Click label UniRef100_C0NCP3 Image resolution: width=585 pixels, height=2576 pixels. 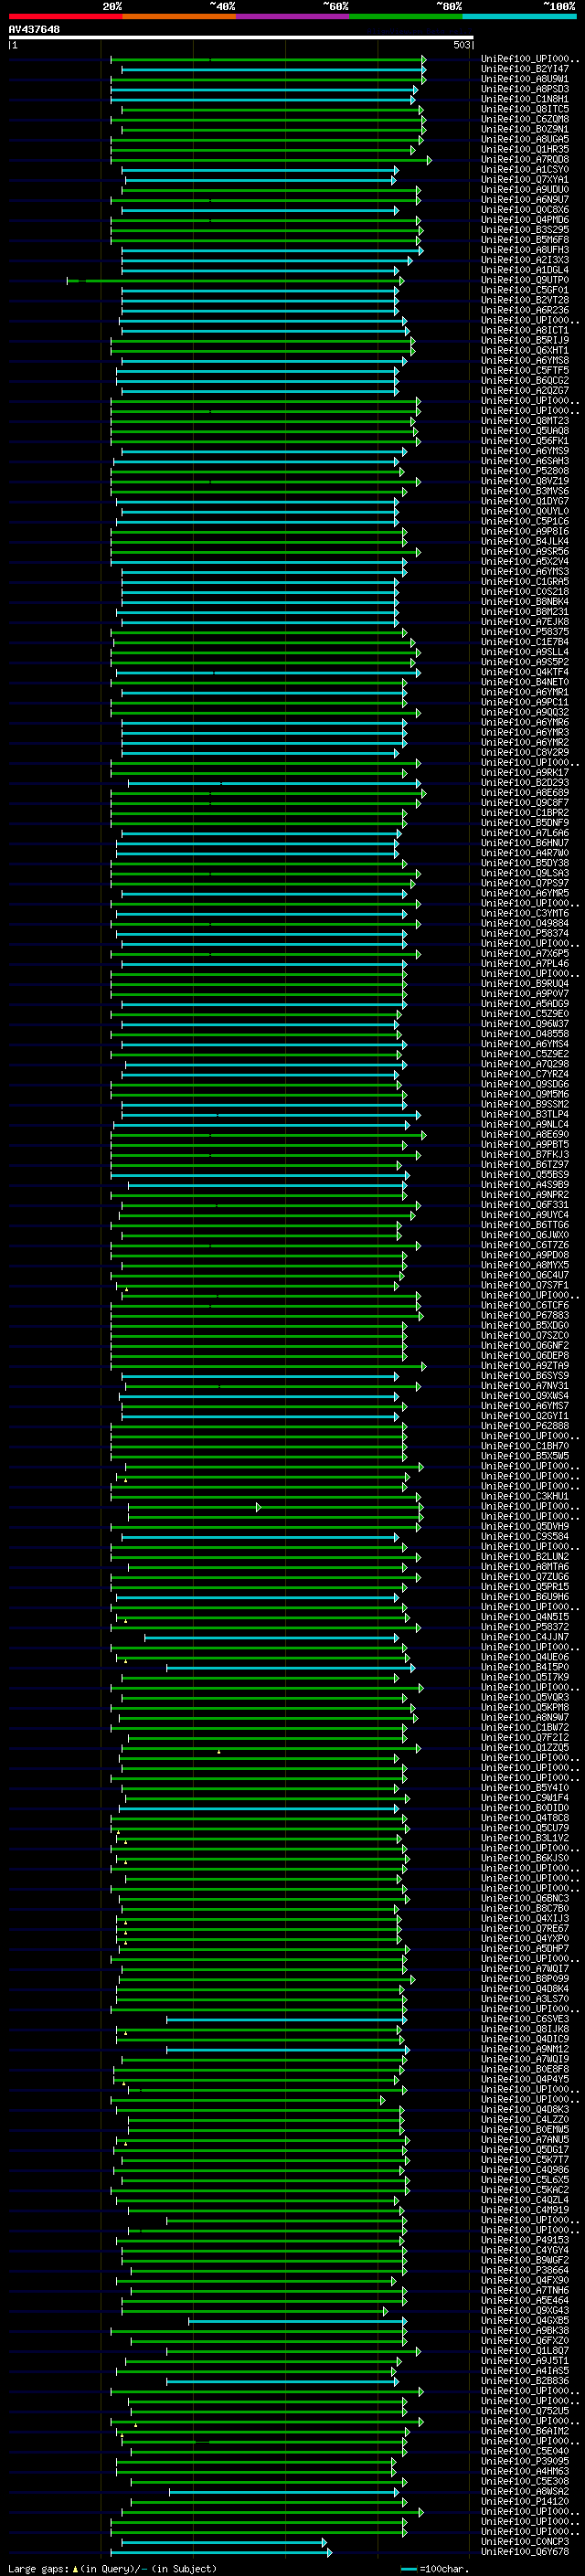[x=524, y=2541]
